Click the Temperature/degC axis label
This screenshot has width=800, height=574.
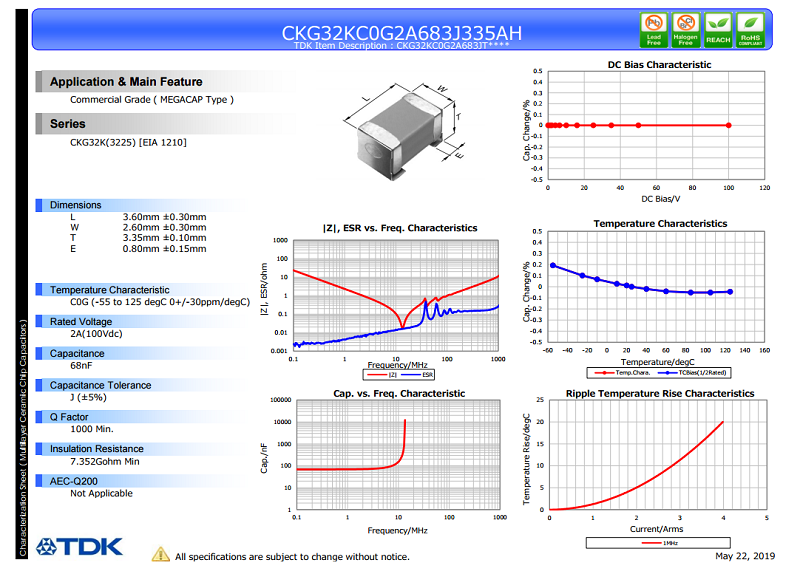pyautogui.click(x=658, y=362)
